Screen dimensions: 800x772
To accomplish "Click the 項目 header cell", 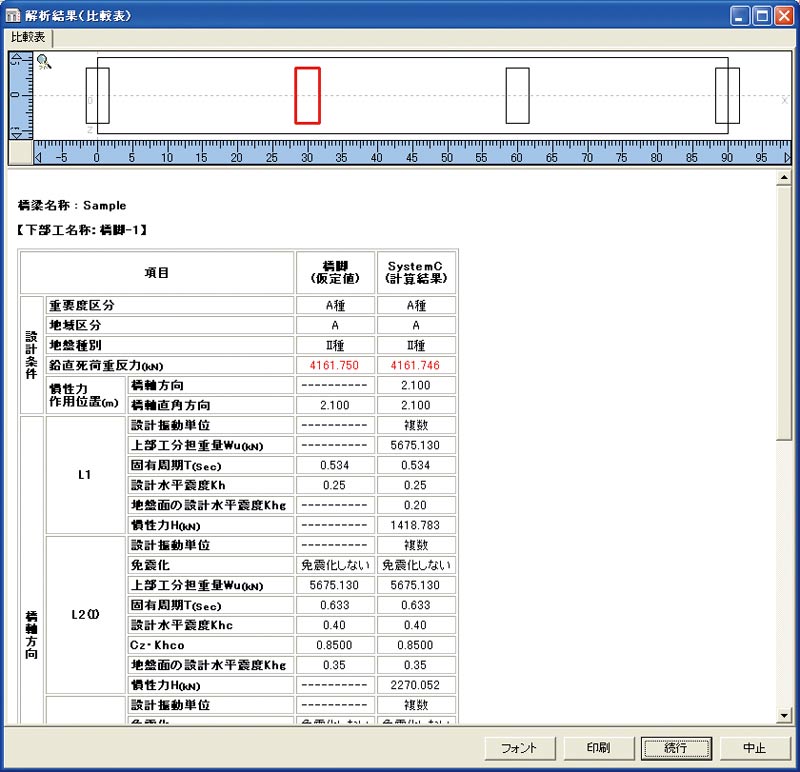I will click(157, 272).
